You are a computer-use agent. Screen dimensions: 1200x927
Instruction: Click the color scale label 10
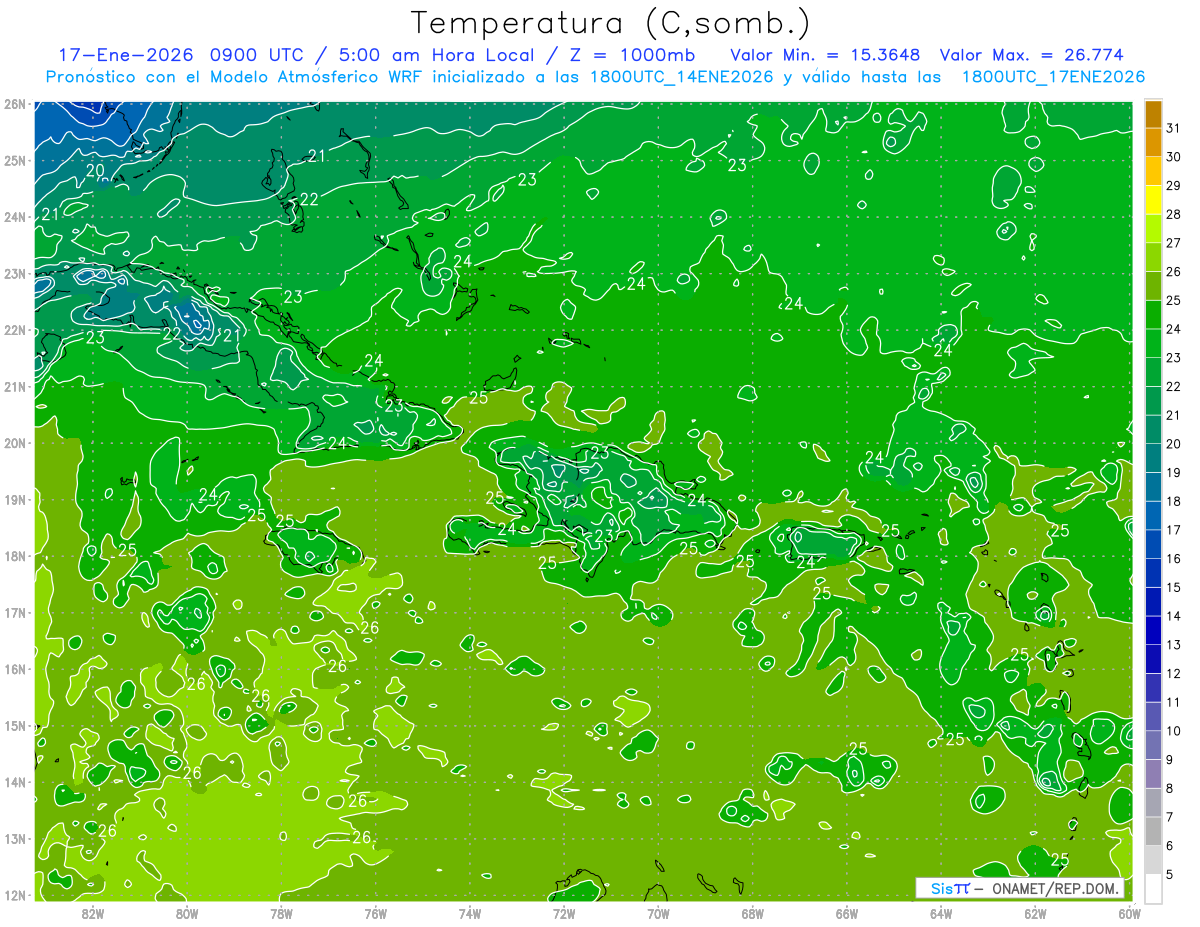tap(1174, 732)
